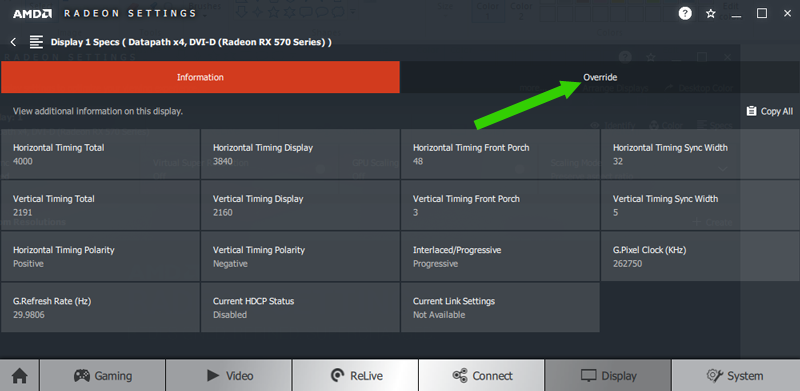This screenshot has width=800, height=391.
Task: Select G.Refresh Rate (Hz) tile
Action: pyautogui.click(x=100, y=307)
